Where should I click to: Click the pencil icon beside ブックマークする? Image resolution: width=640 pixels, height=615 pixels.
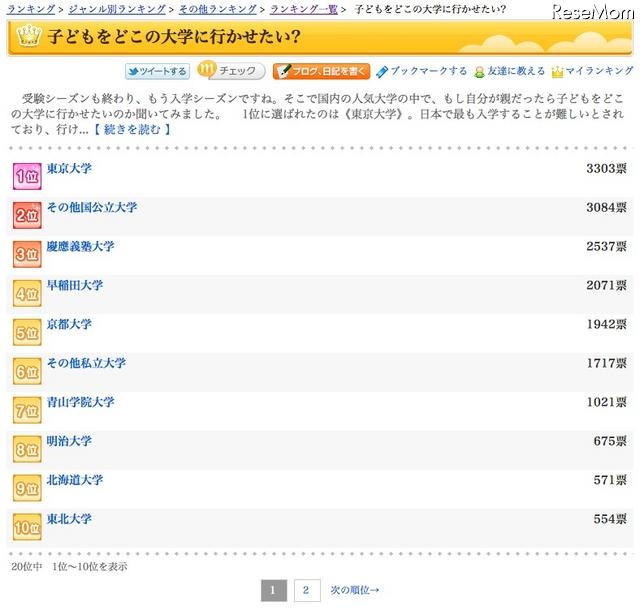tap(382, 72)
